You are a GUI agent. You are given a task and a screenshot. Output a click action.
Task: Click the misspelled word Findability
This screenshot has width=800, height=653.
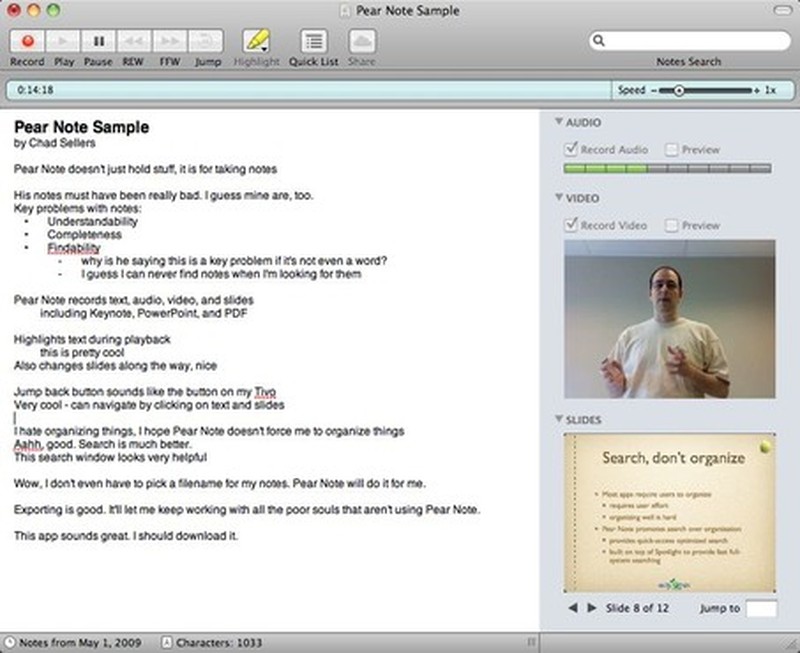tap(74, 248)
